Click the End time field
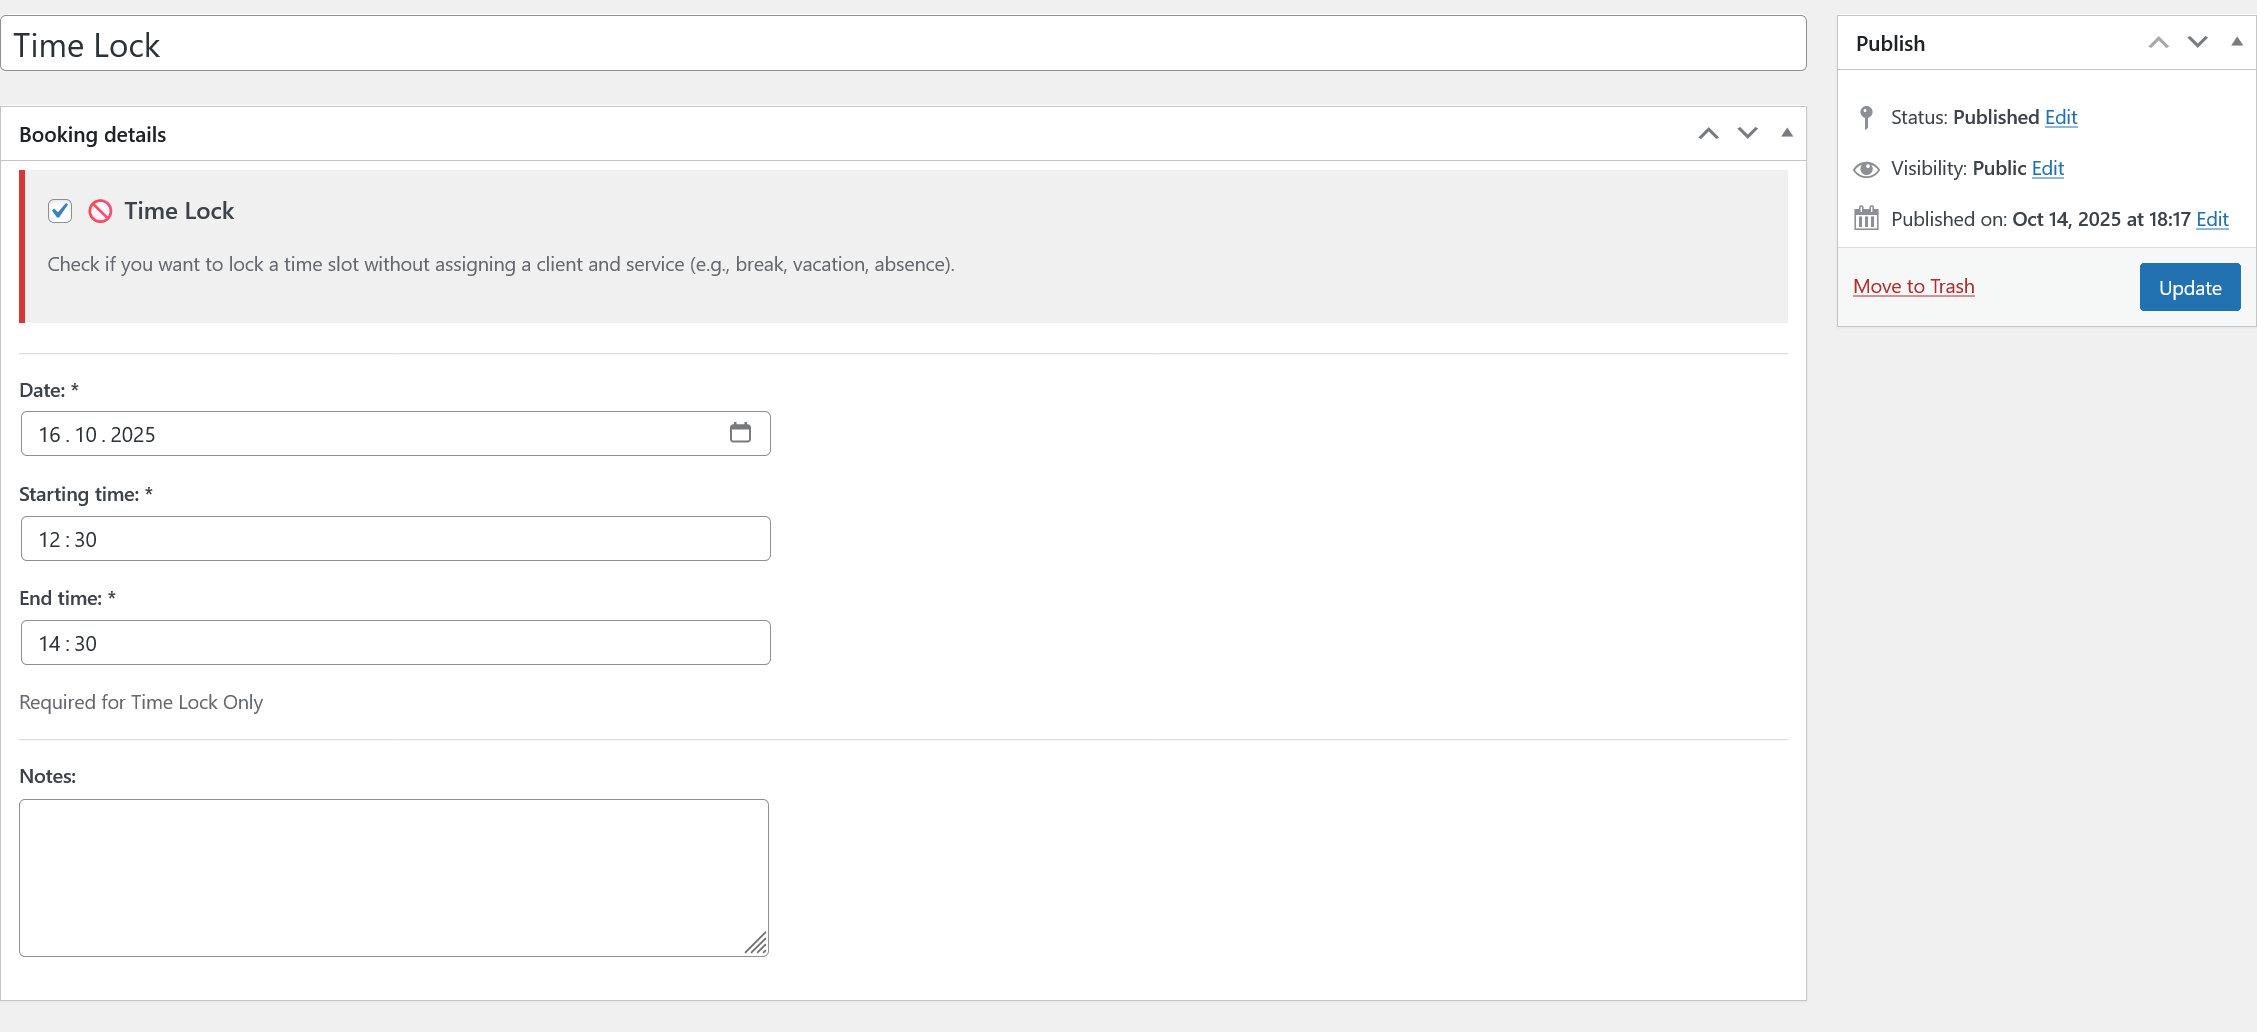 point(395,643)
